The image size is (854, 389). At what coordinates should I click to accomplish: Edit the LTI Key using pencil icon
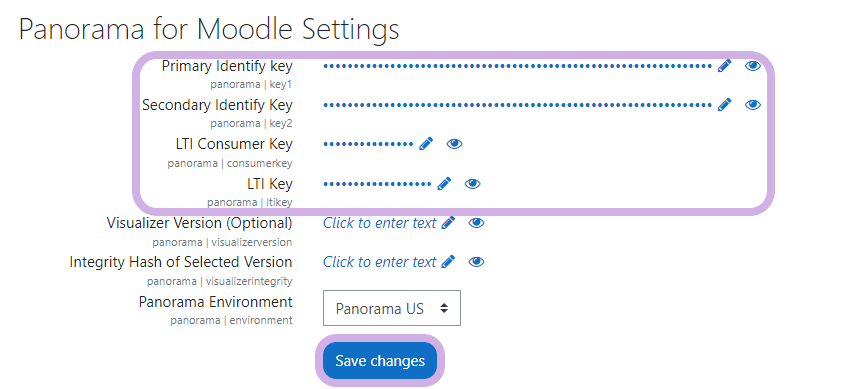point(444,184)
